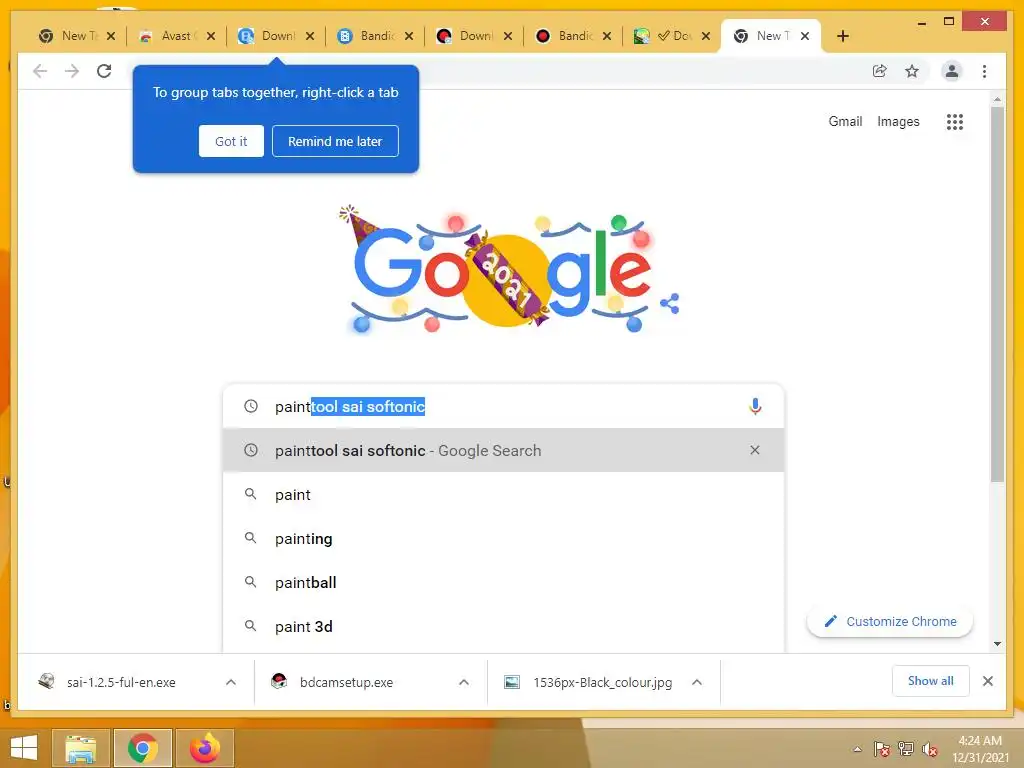
Task: Share the Google doodle
Action: coord(670,304)
